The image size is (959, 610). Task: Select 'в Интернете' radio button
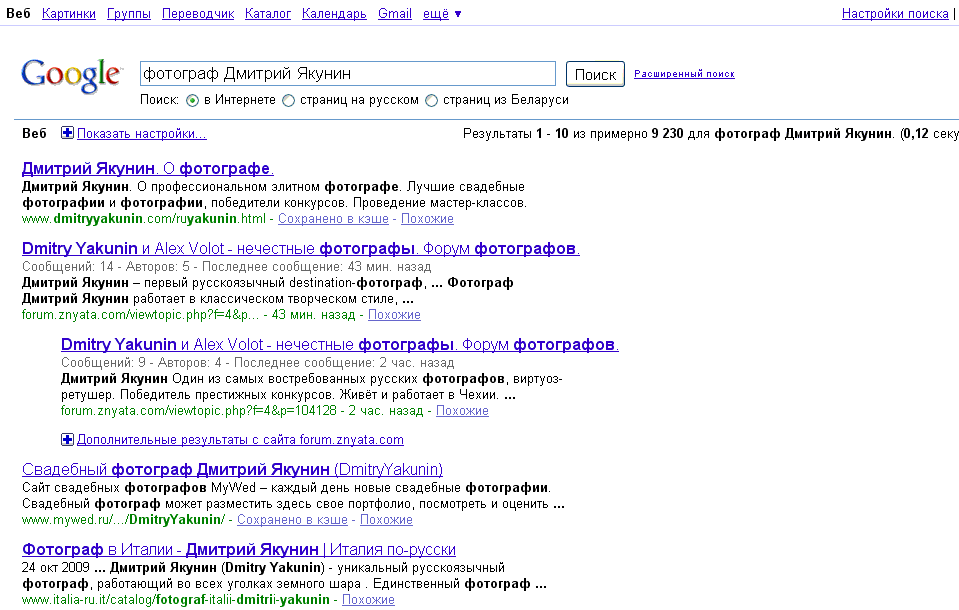pos(192,100)
